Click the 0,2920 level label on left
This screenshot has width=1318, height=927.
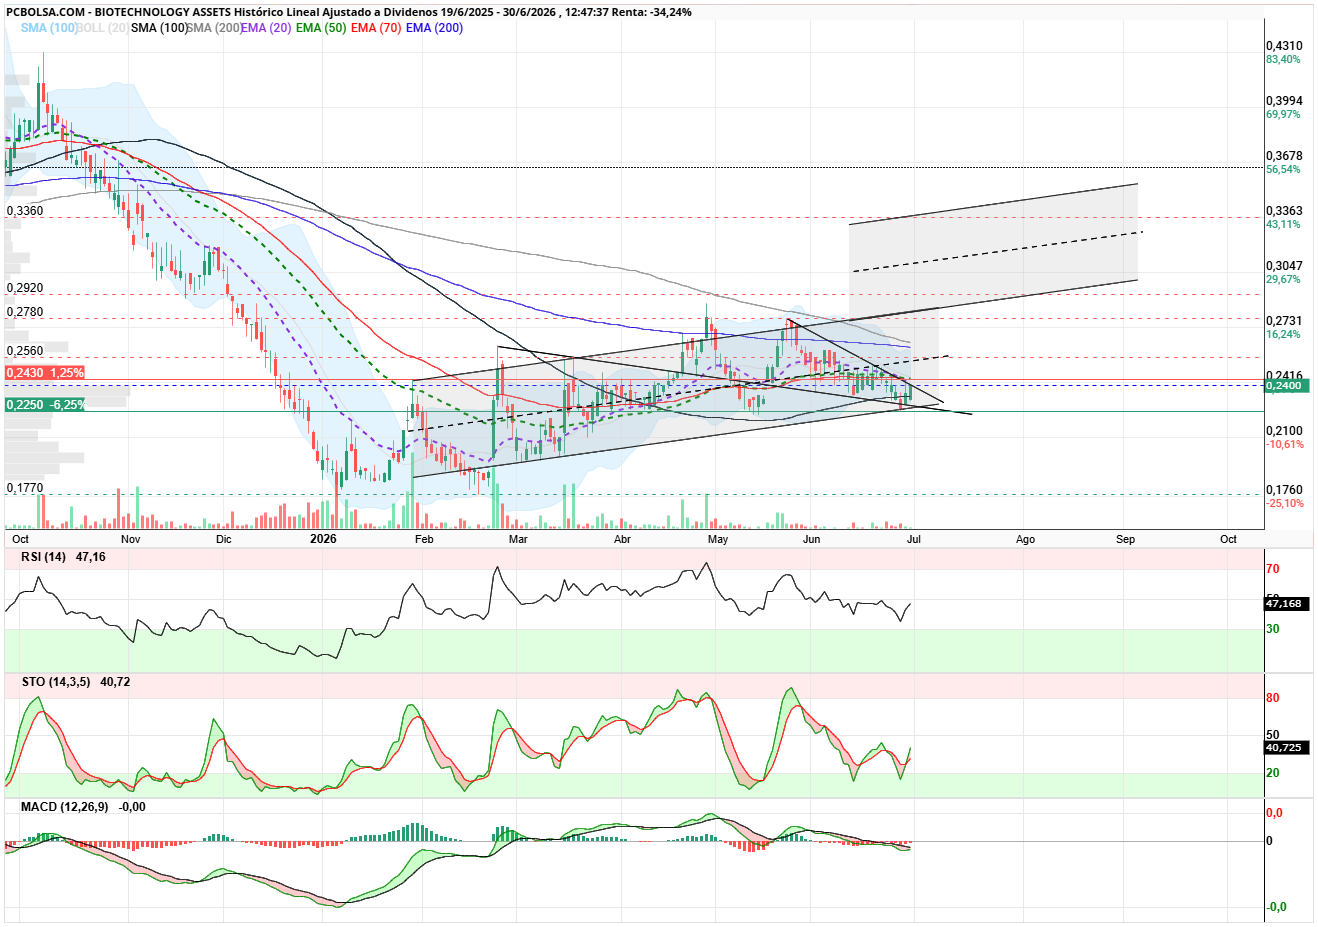click(x=25, y=288)
